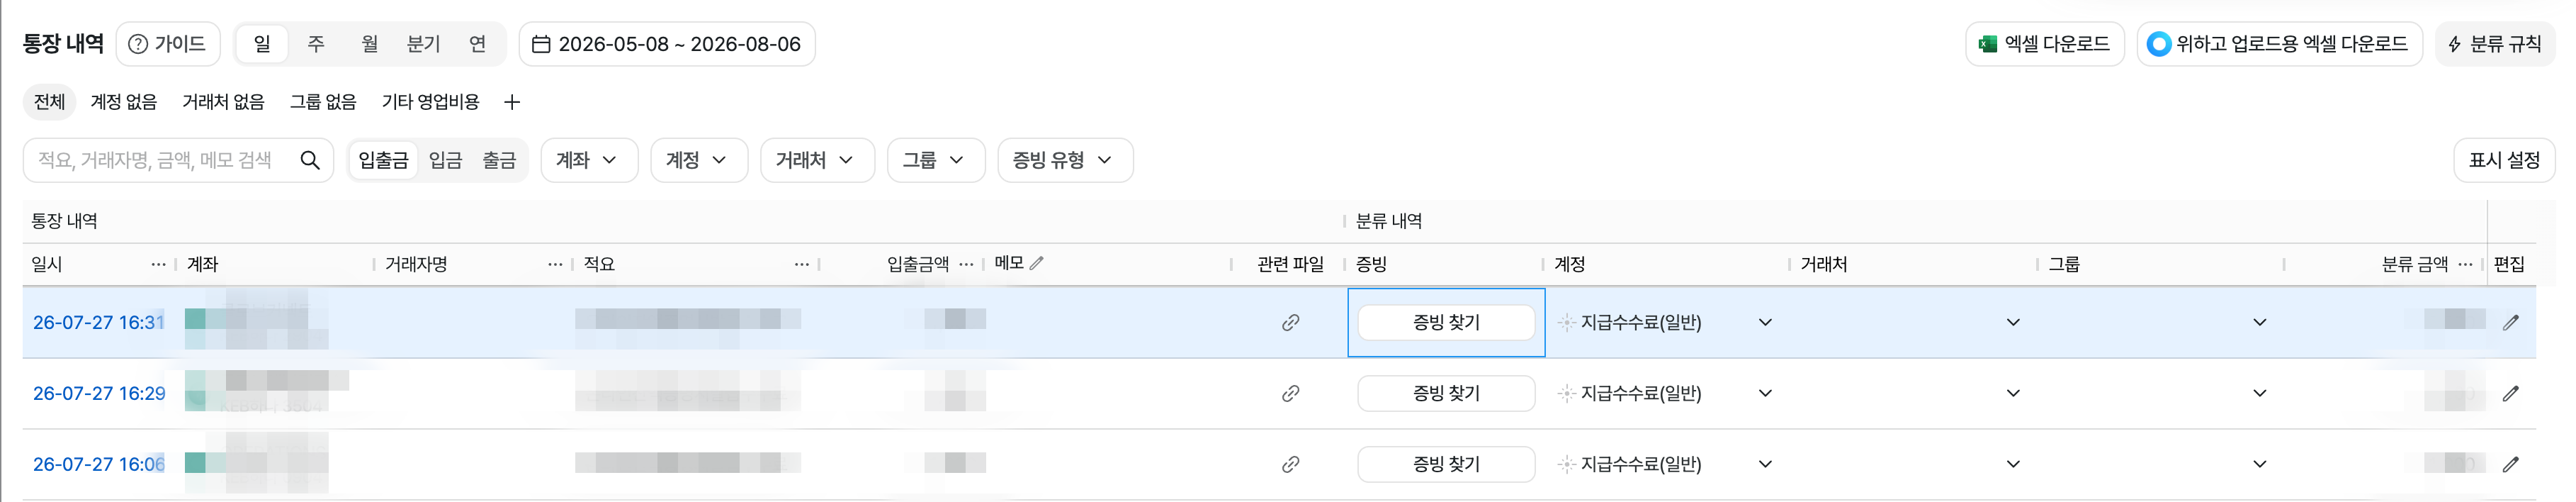Switch period granularity to 월
This screenshot has width=2576, height=502.
370,44
